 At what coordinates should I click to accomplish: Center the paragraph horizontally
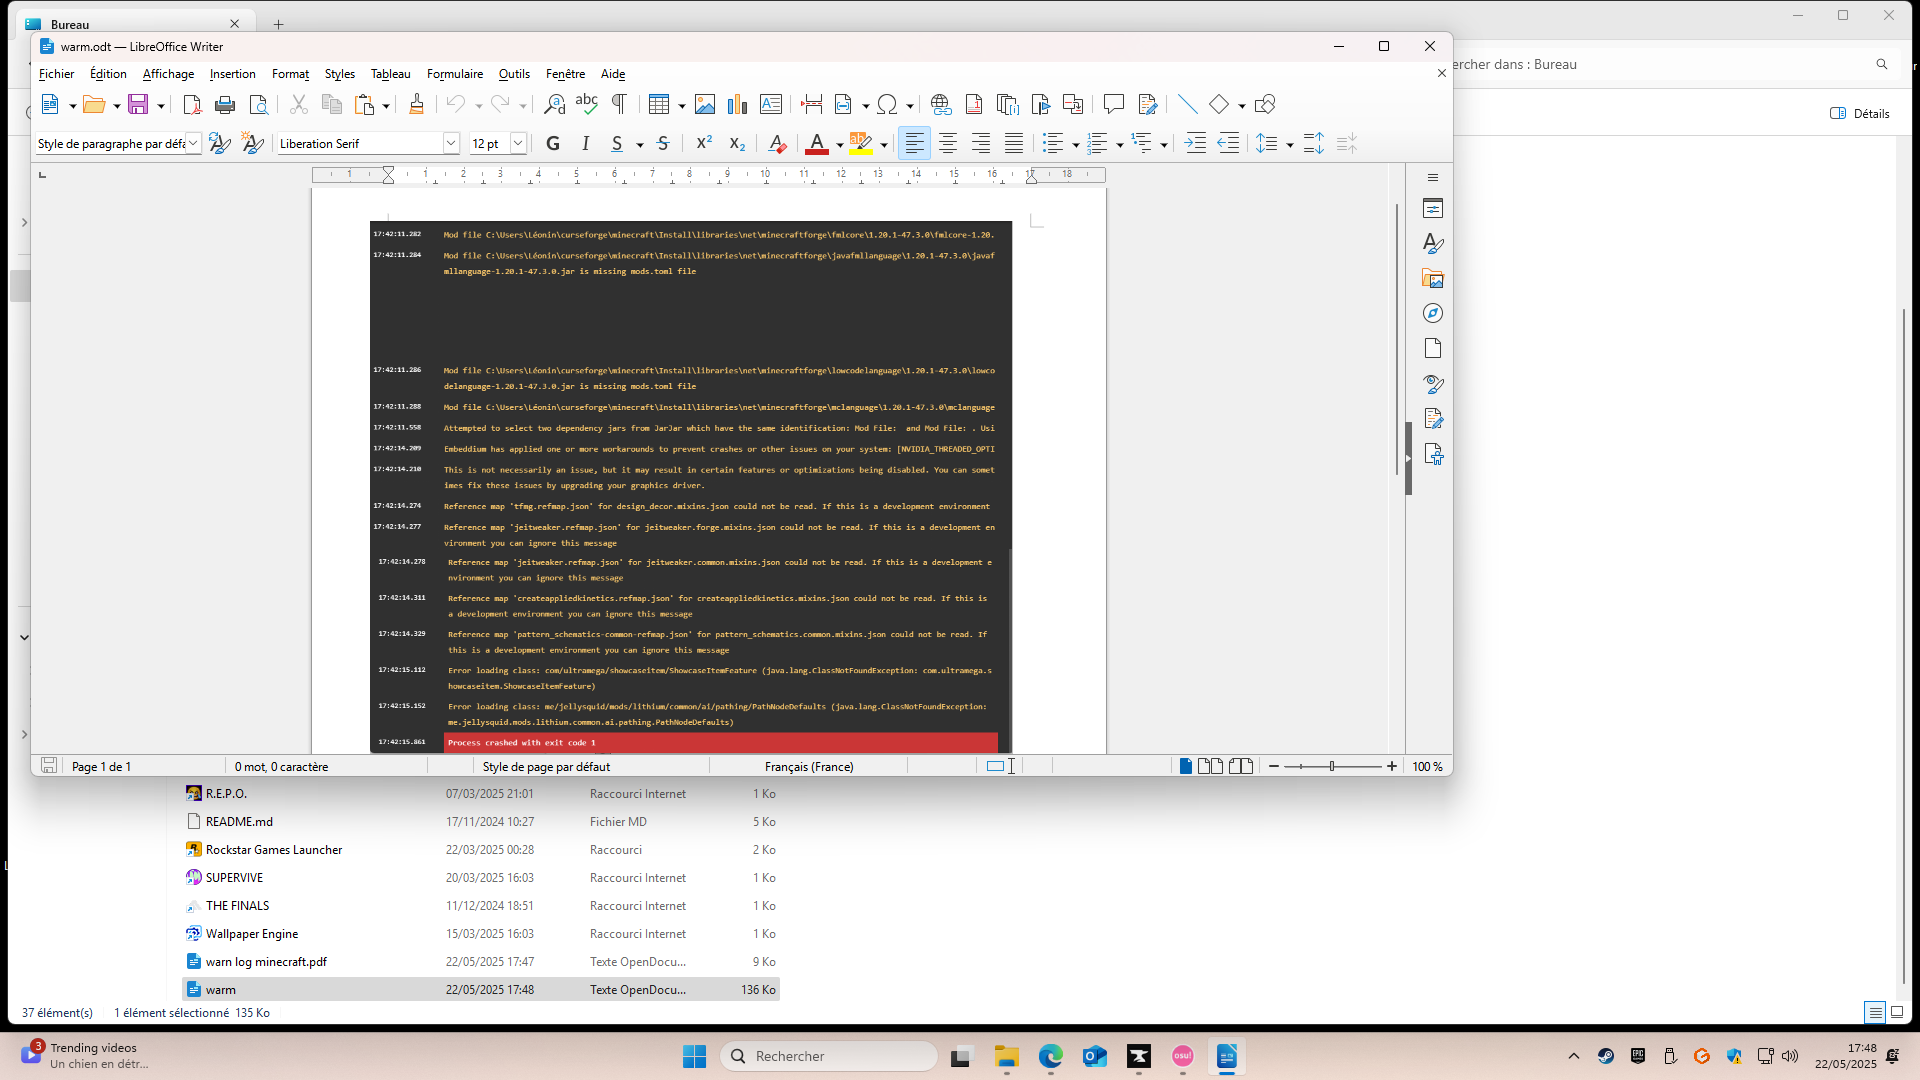[948, 144]
